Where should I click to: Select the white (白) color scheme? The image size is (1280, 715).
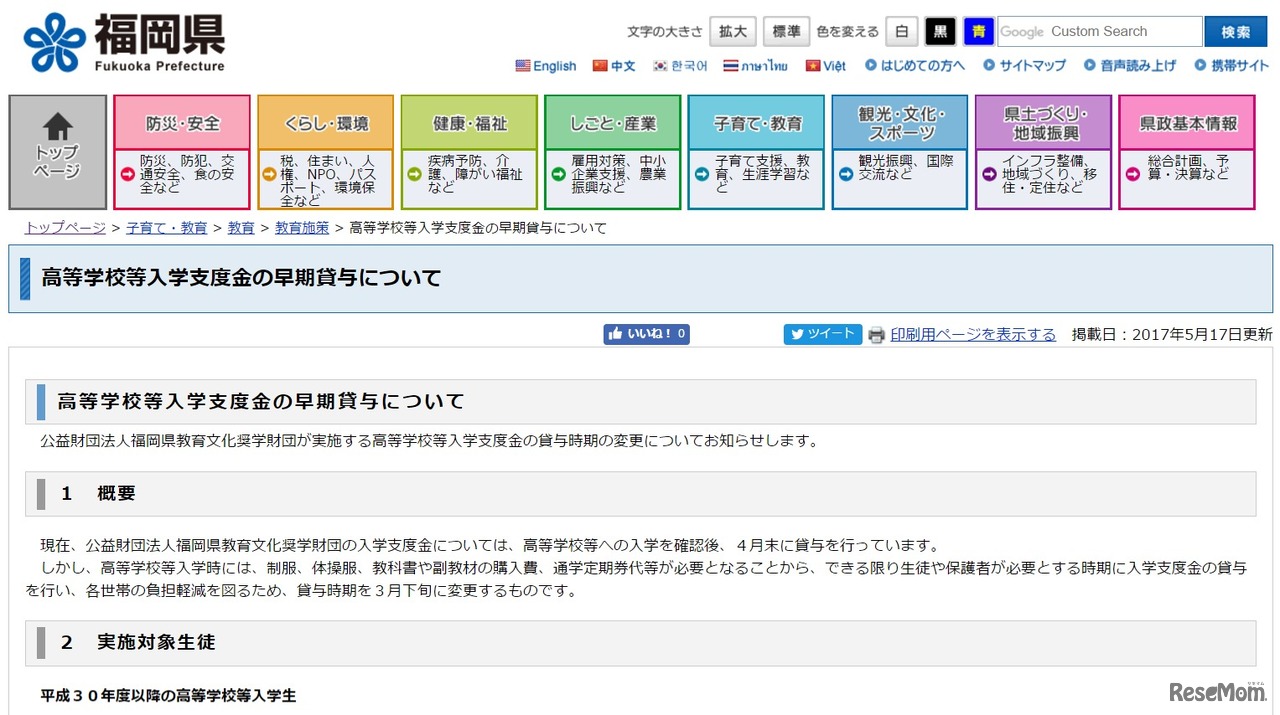tap(901, 32)
